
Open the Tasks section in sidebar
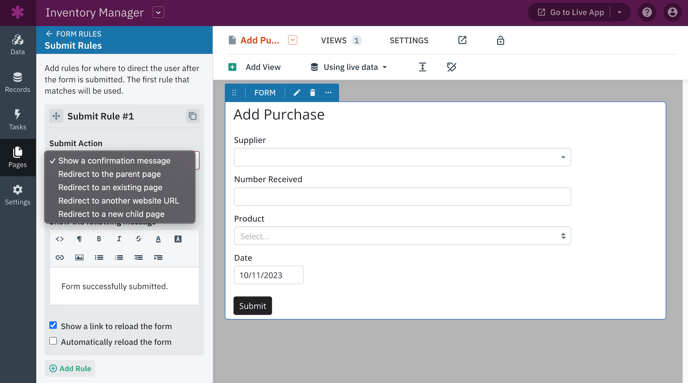coord(18,120)
